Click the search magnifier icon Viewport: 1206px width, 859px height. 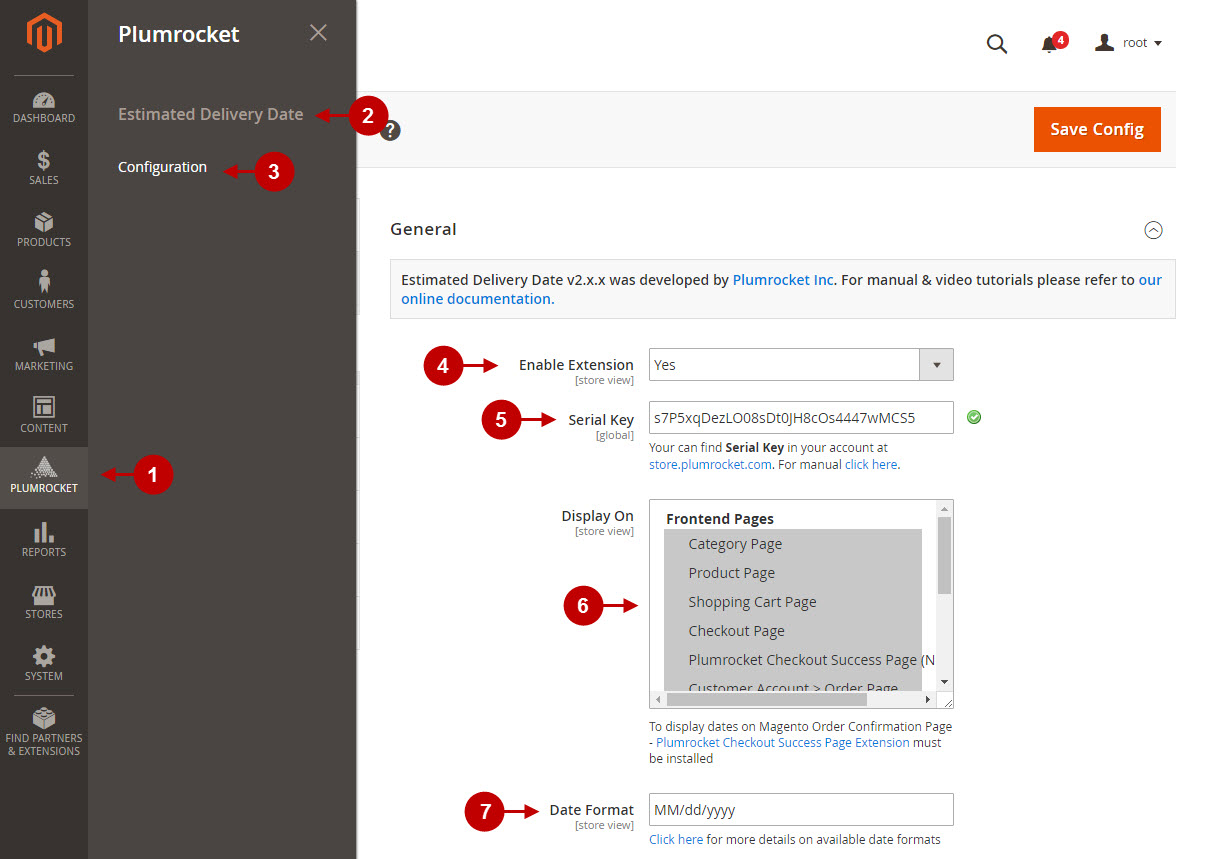pos(997,44)
